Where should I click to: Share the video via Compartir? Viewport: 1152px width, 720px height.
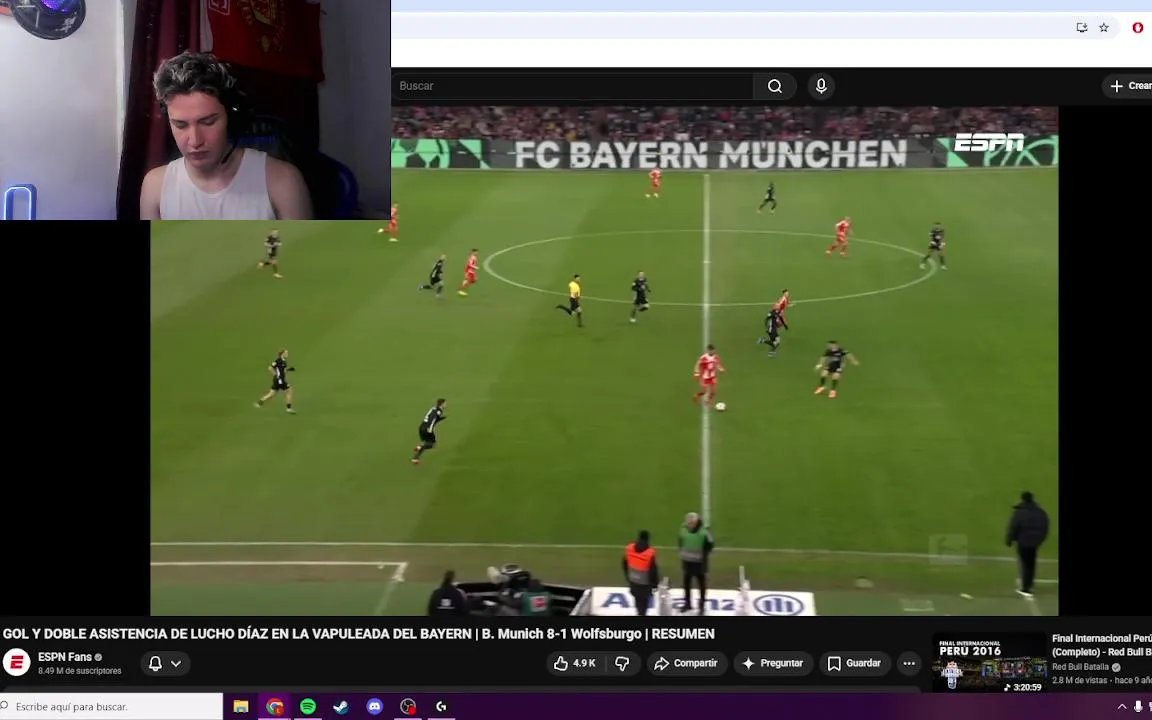(x=687, y=663)
